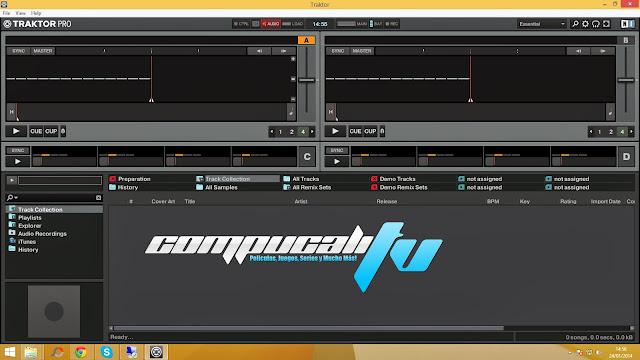The height and width of the screenshot is (360, 640).
Task: Toggle MASTER on Deck B
Action: [362, 51]
